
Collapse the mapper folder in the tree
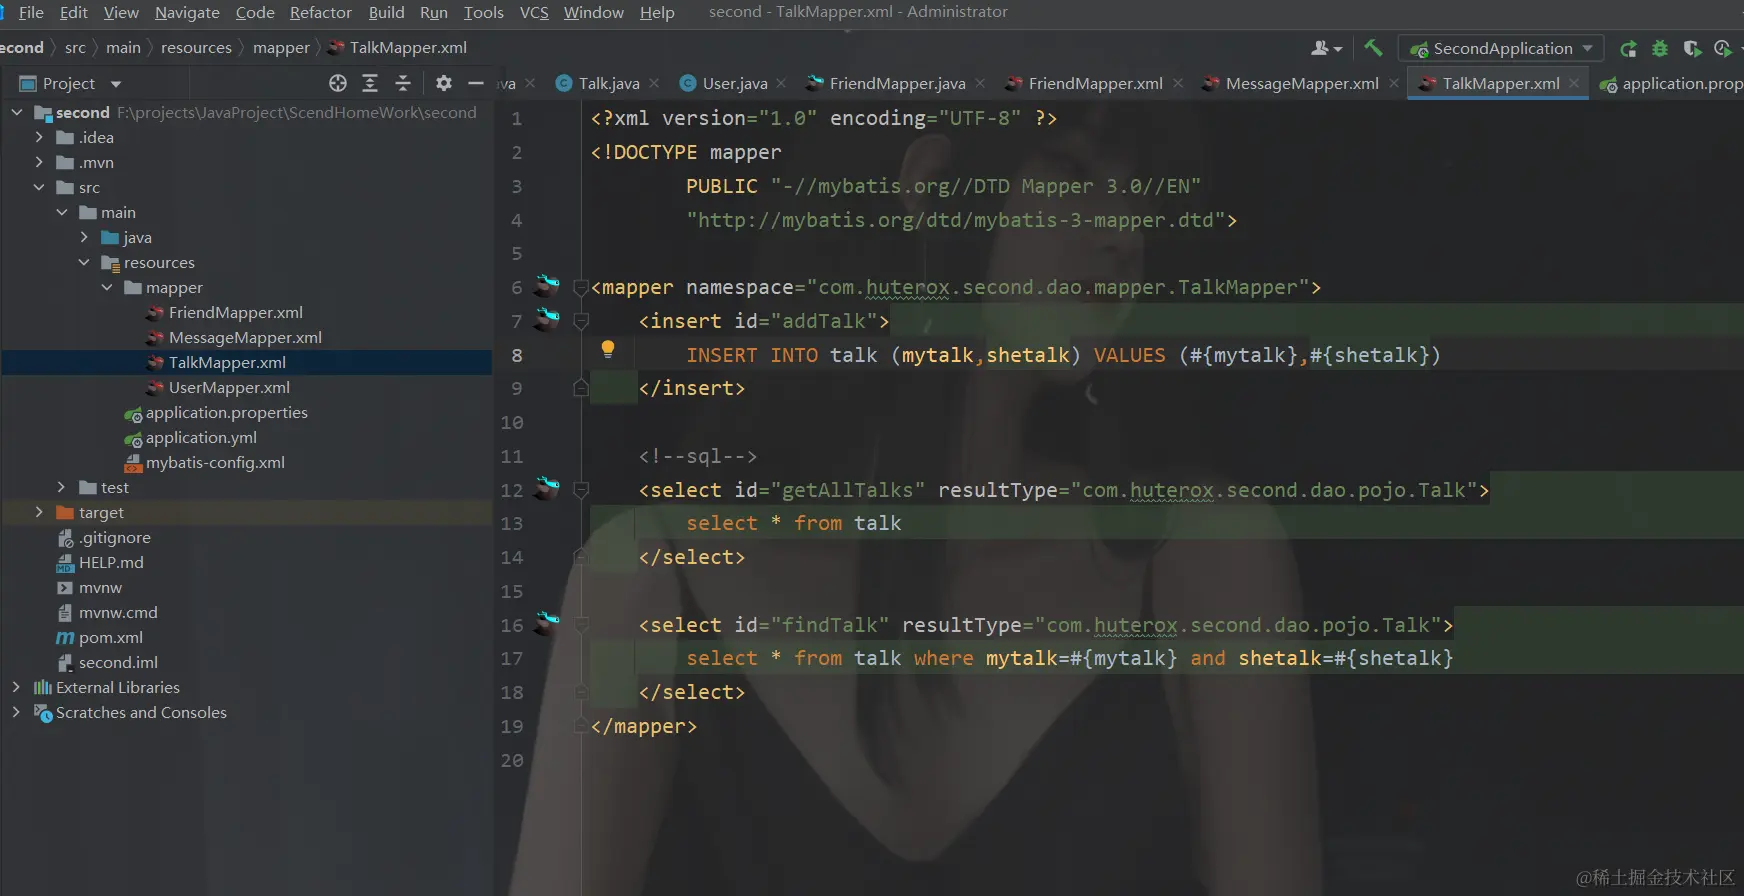click(x=107, y=287)
